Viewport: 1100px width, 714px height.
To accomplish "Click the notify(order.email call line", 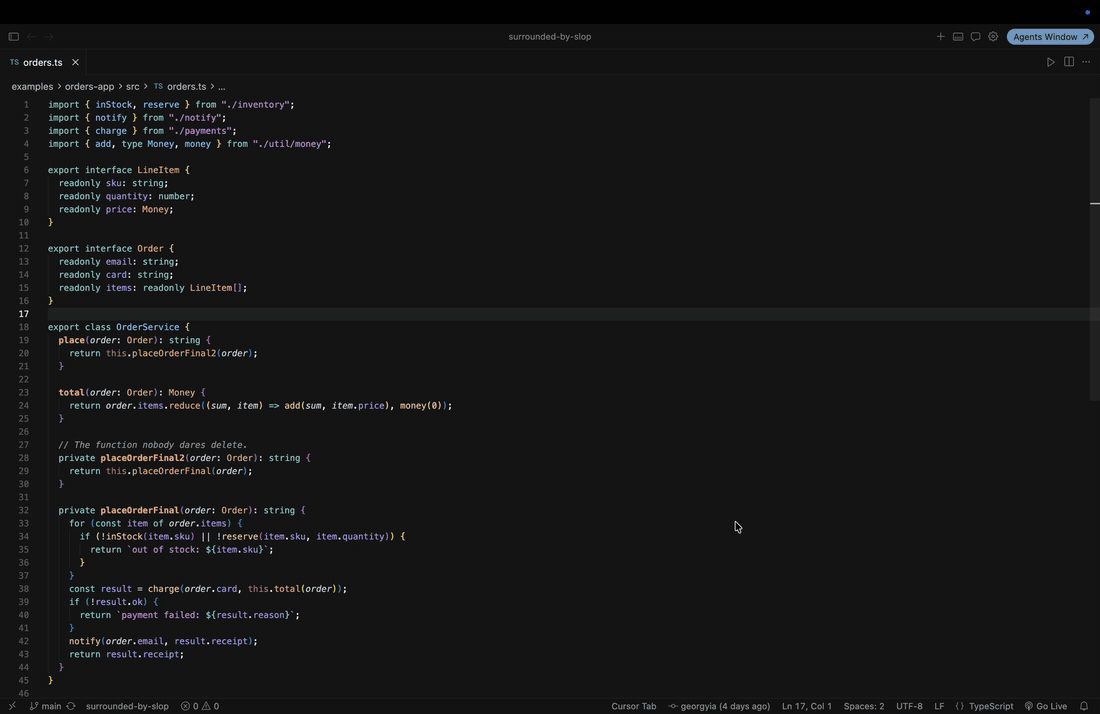I will pos(163,641).
